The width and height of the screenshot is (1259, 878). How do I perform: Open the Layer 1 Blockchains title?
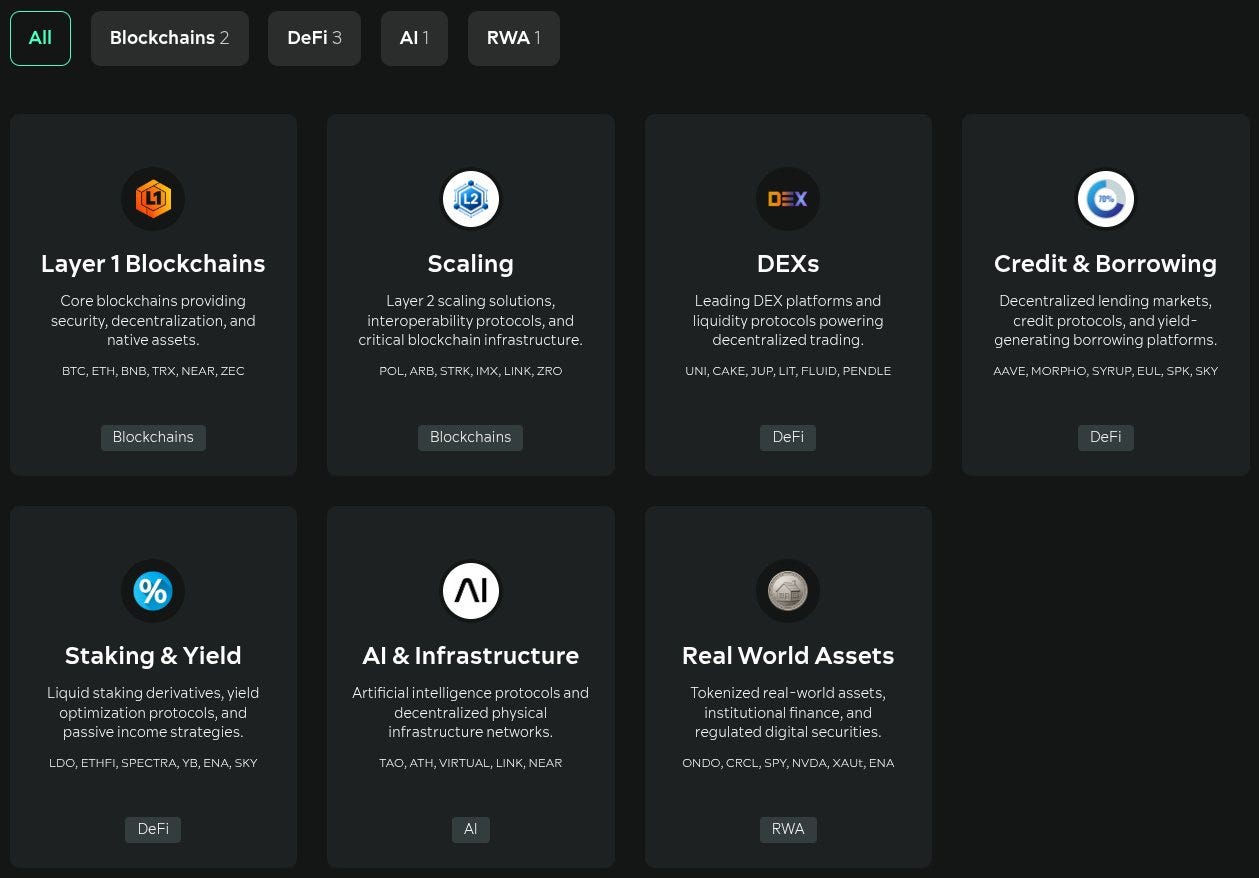[x=153, y=264]
